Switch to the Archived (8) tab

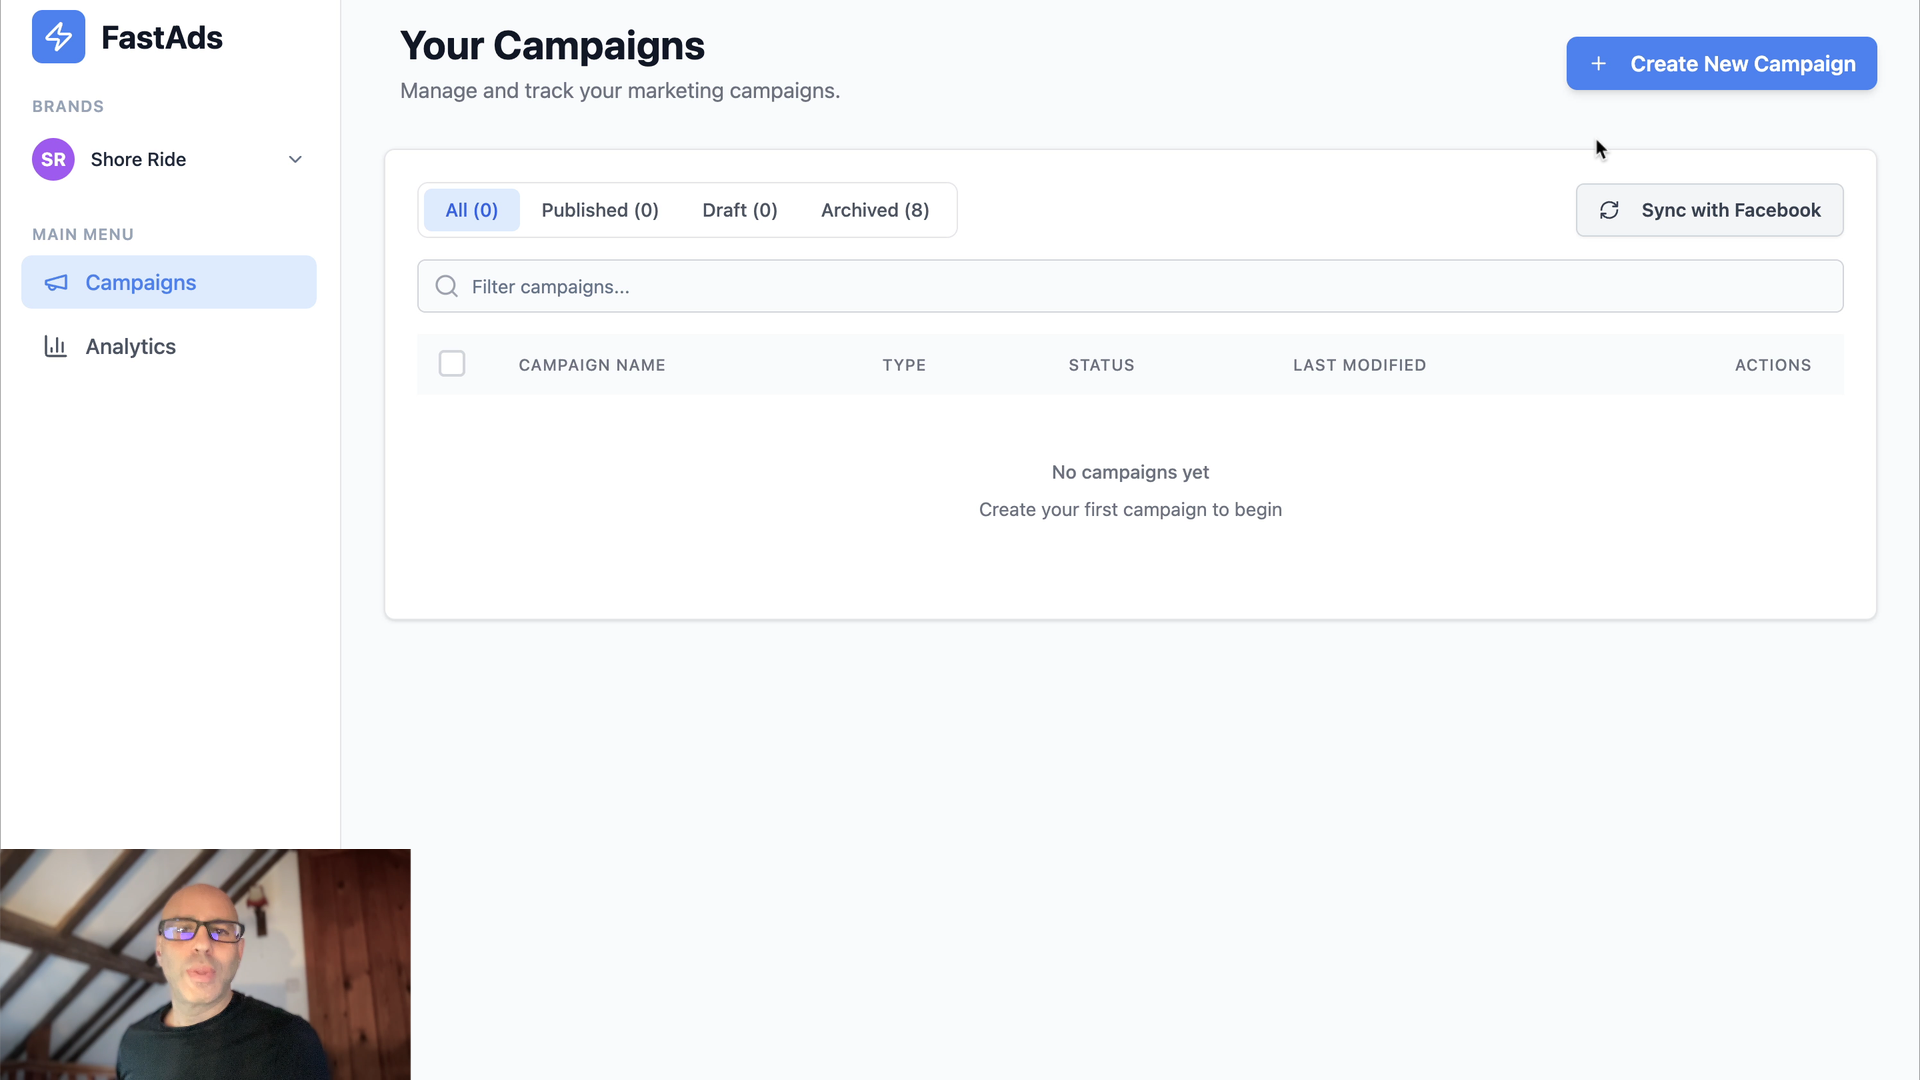coord(874,210)
